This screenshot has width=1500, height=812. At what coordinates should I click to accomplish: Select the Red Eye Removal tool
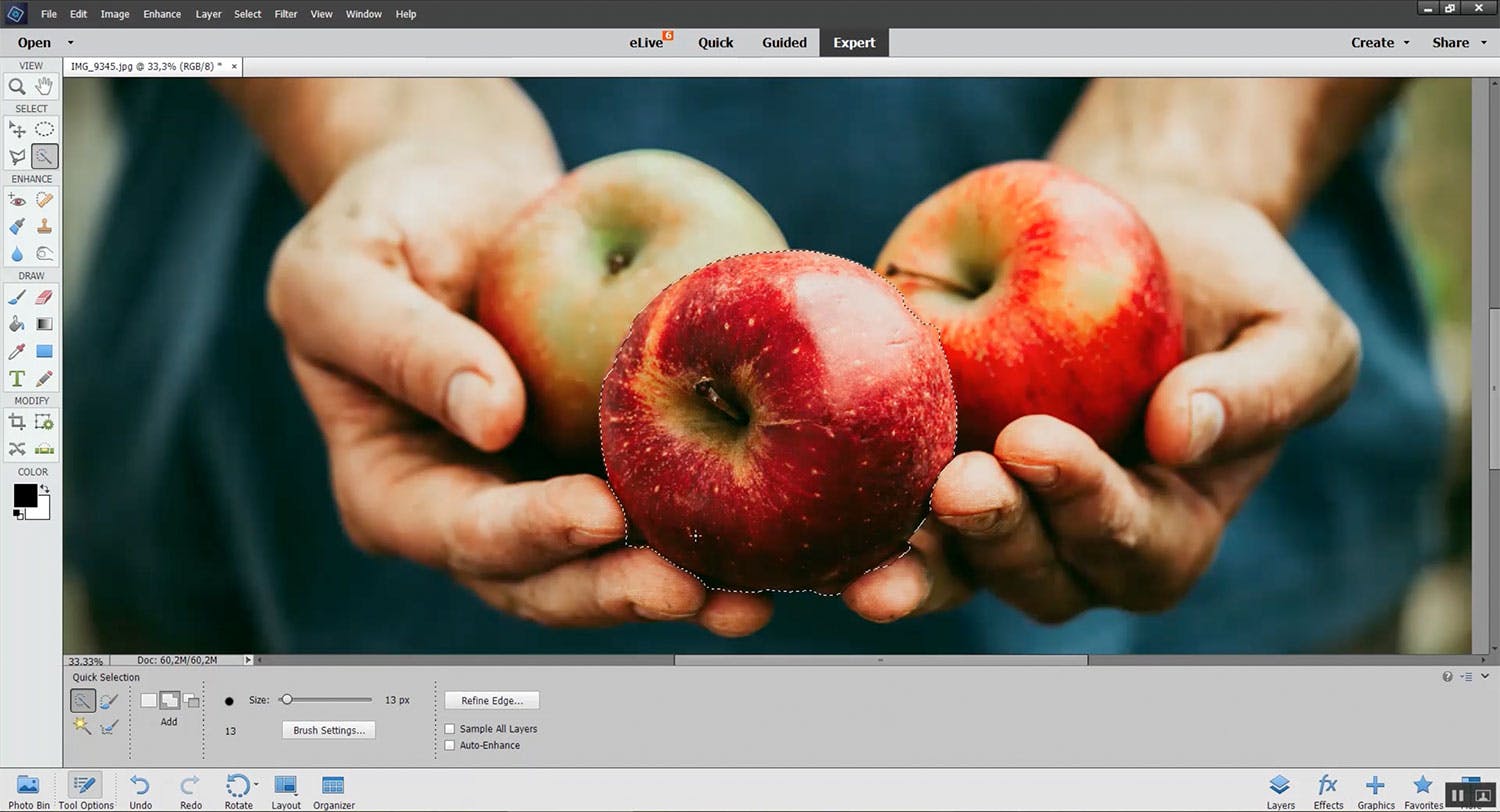17,201
